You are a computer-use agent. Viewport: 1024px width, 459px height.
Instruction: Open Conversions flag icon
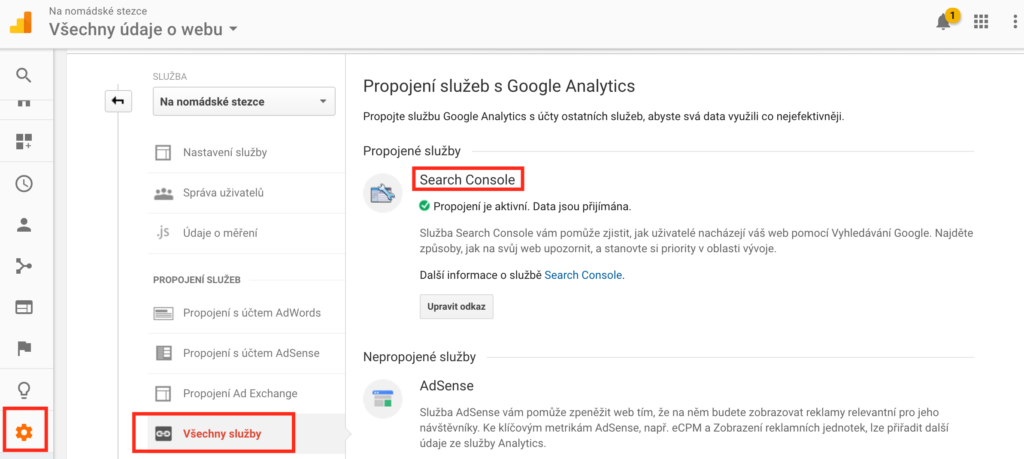[24, 348]
